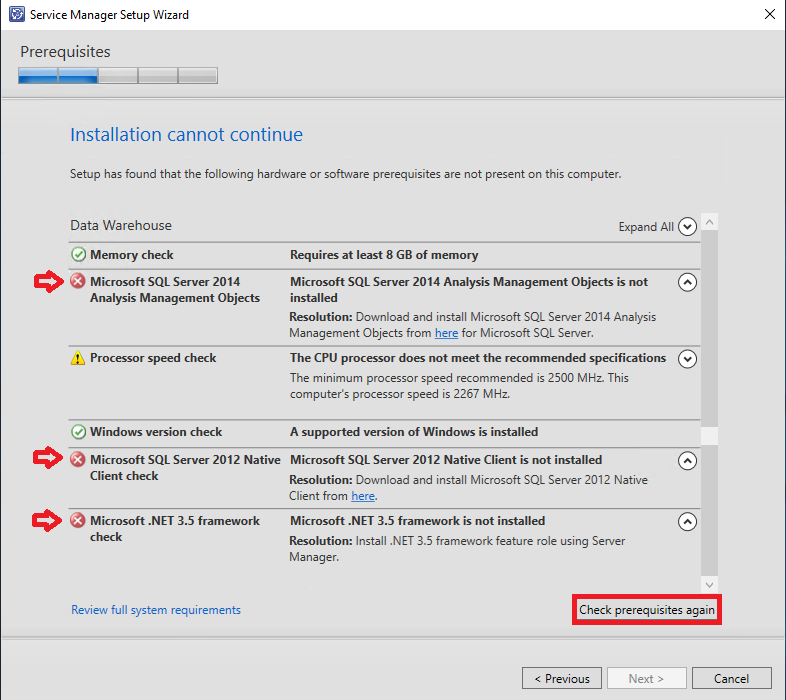Select the 'Windows version check' label
The image size is (786, 700).
156,432
